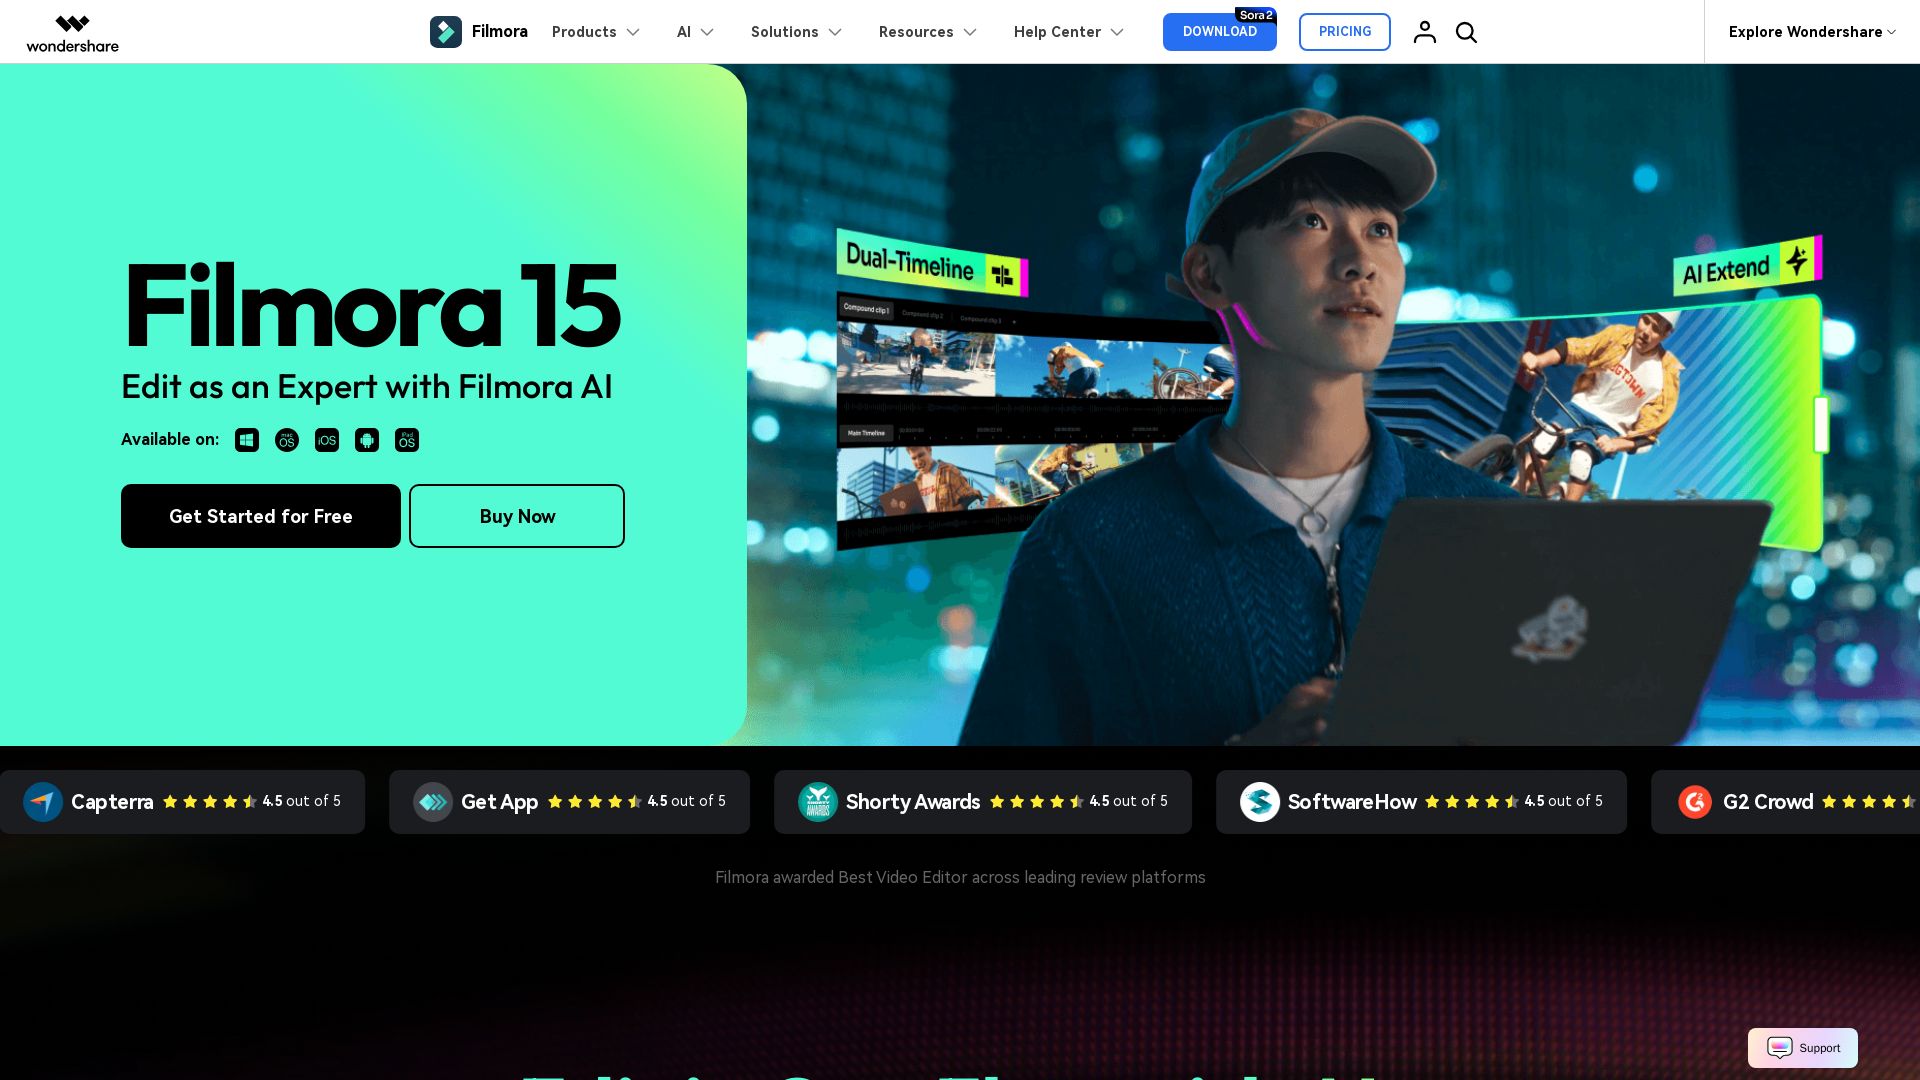The image size is (1920, 1080).
Task: Click the PRICING button
Action: pos(1345,32)
